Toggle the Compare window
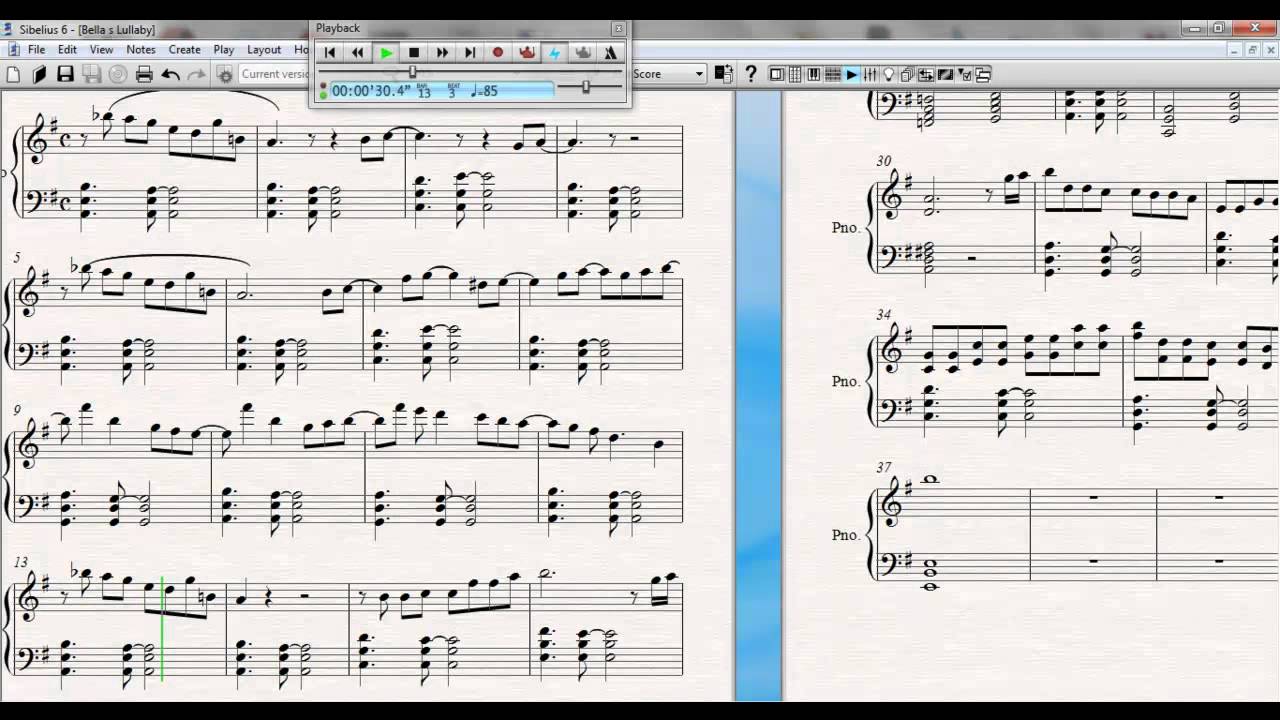 (926, 74)
